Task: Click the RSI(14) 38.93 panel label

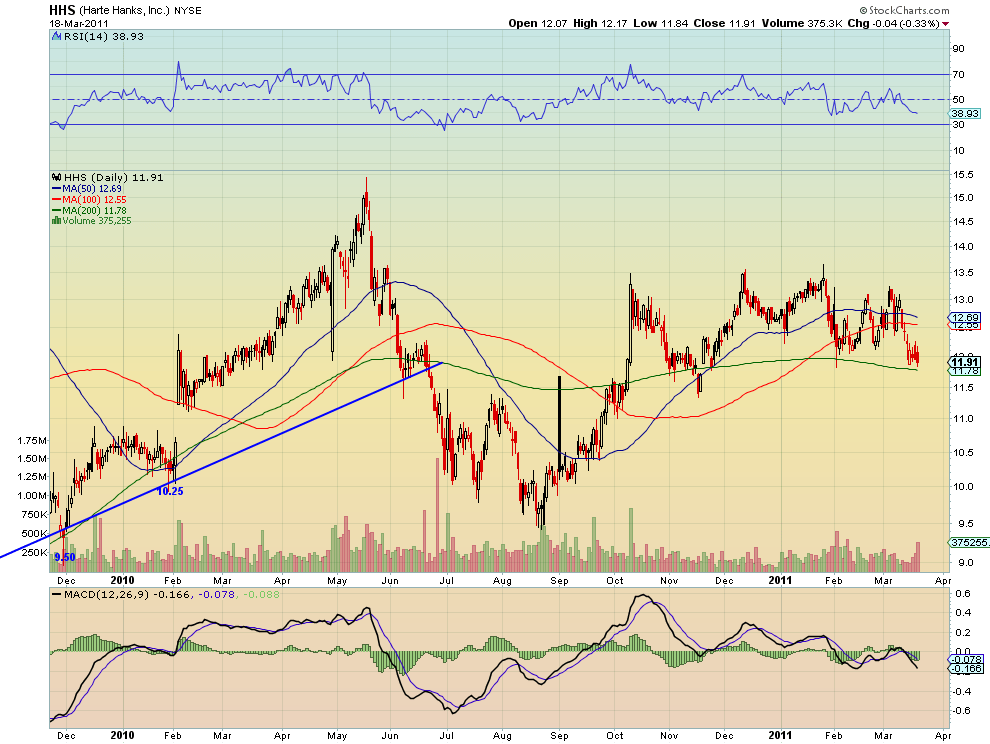Action: coord(104,37)
